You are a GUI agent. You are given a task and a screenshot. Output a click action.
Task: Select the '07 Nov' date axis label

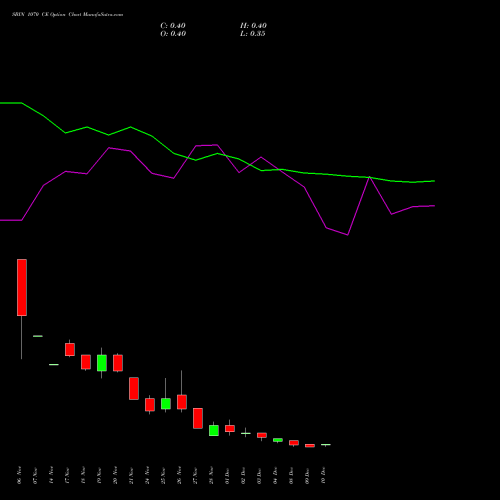coord(35,475)
